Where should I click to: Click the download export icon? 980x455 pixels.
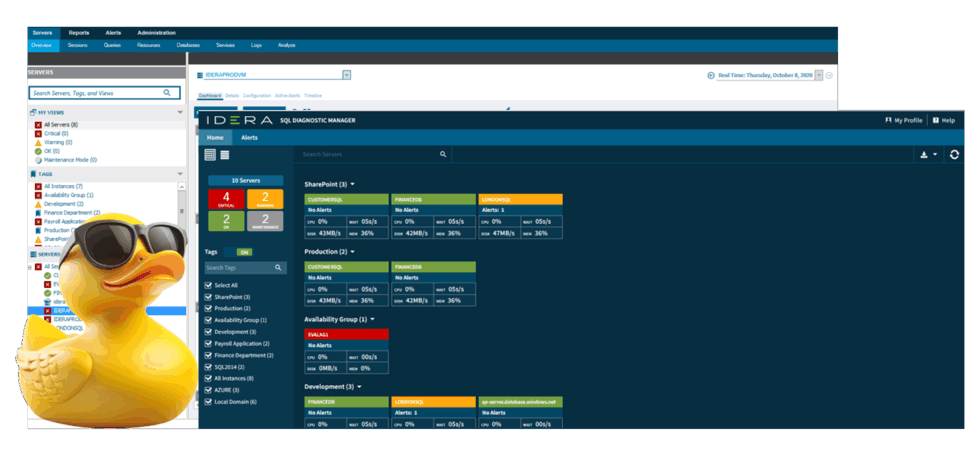tap(924, 154)
